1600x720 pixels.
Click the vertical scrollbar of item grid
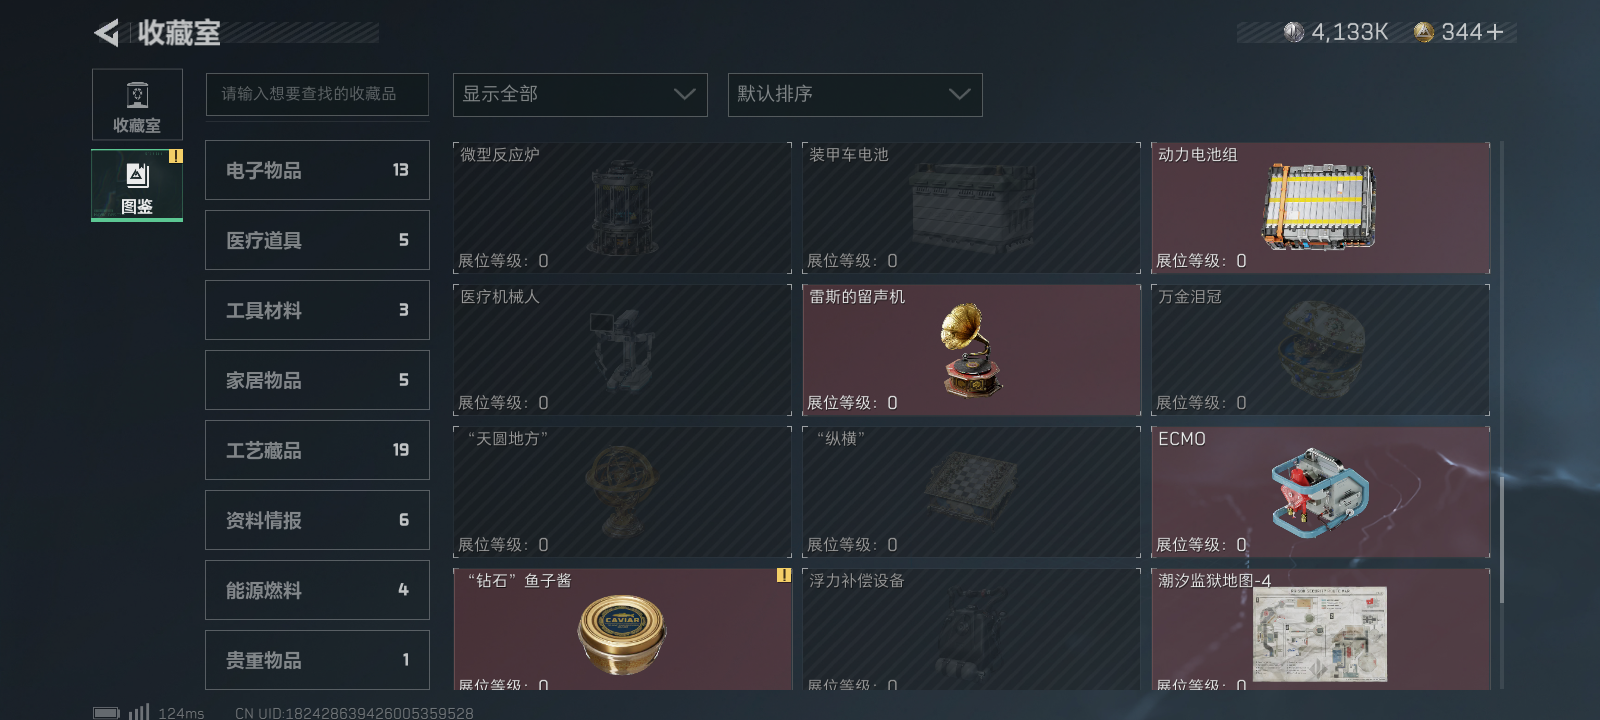[1501, 372]
